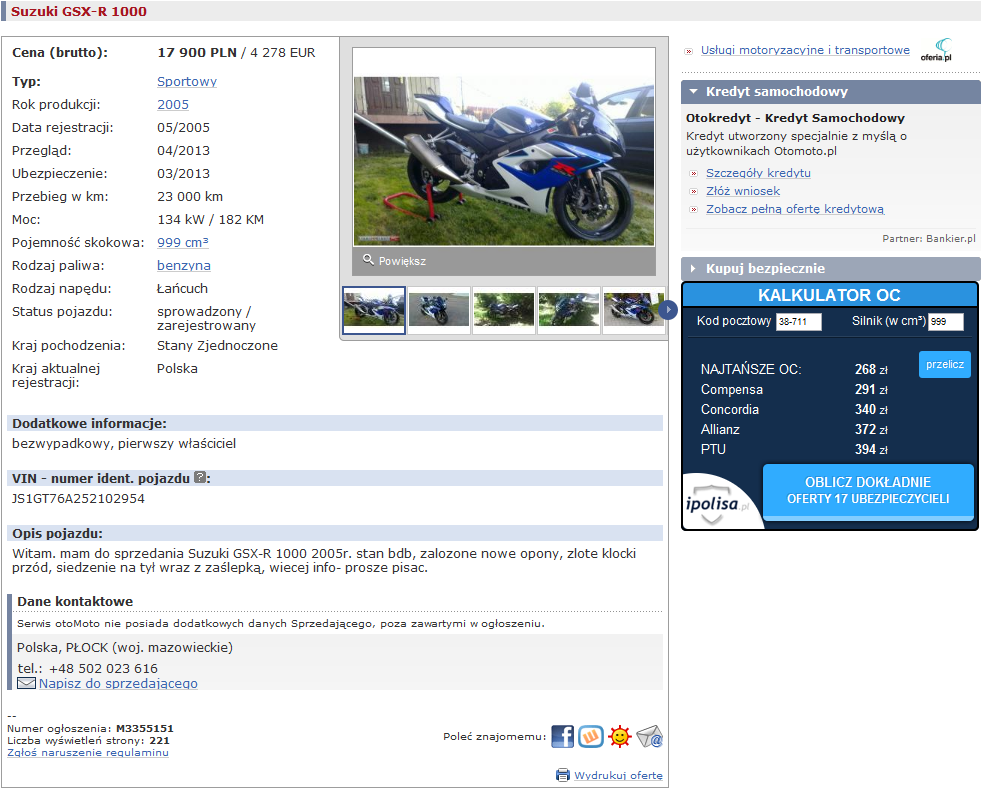Click the location Polska, PŁOCK text

coord(125,647)
